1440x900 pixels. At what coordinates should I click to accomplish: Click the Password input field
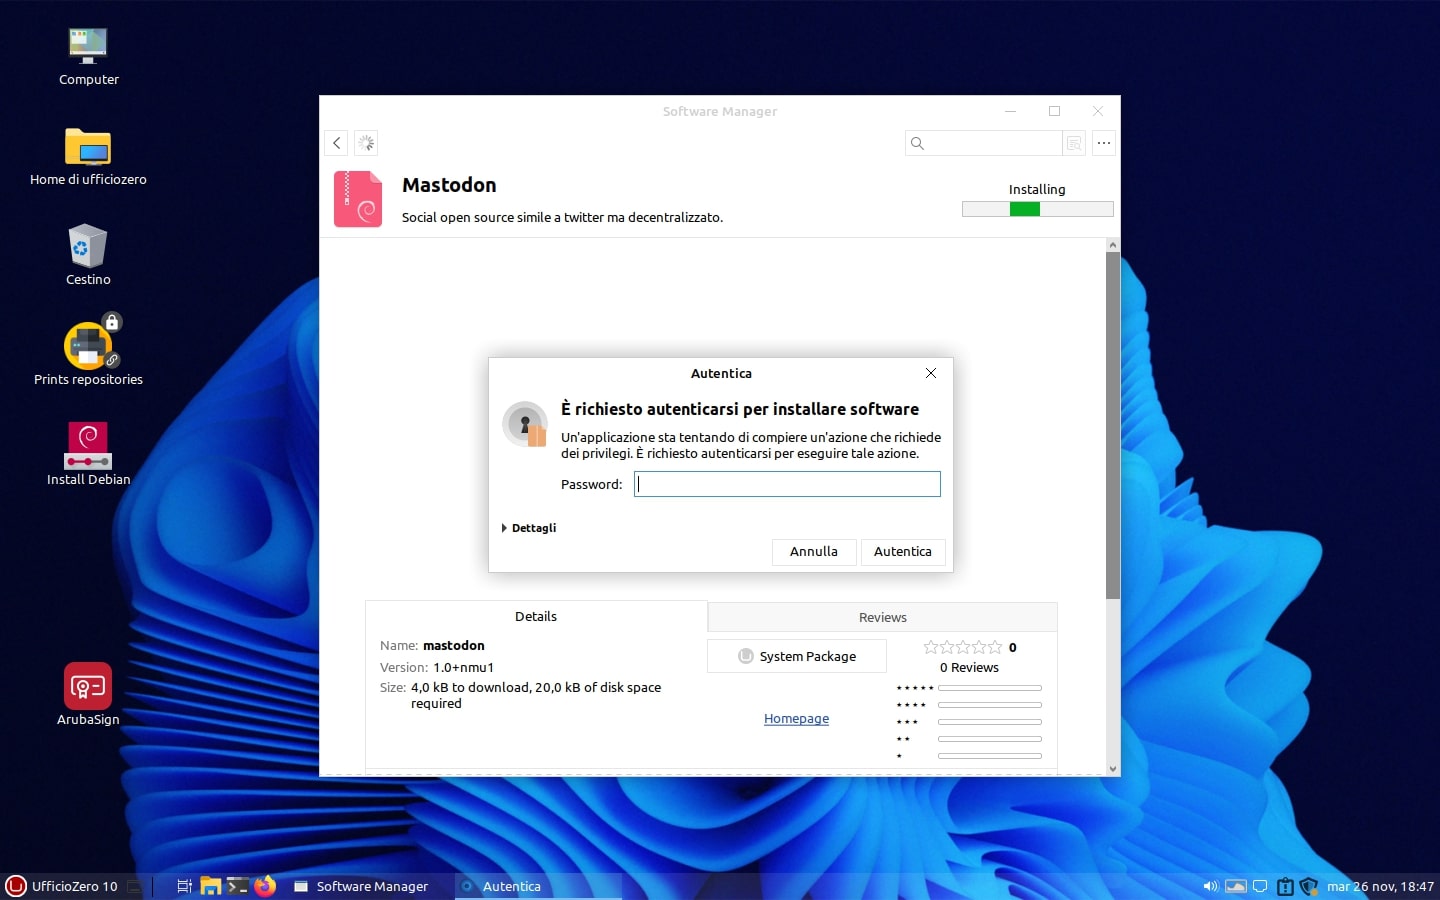tap(787, 484)
